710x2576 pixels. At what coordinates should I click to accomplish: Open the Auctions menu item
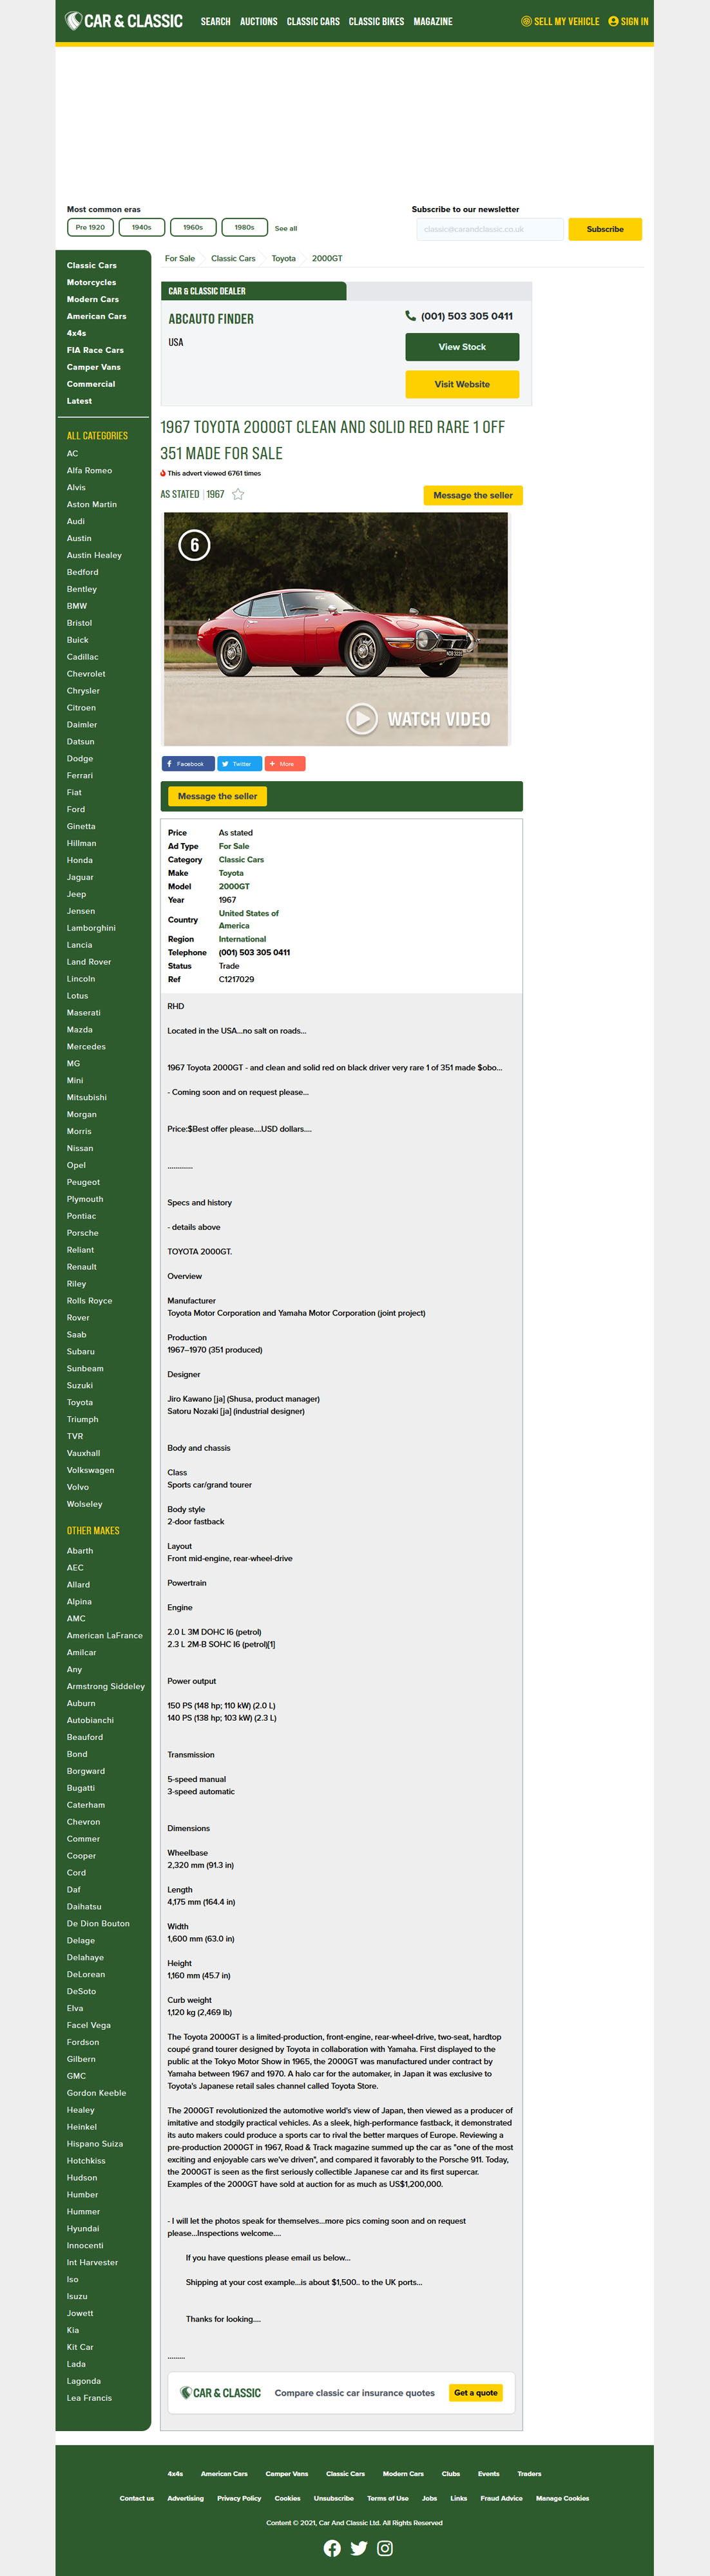click(x=258, y=21)
